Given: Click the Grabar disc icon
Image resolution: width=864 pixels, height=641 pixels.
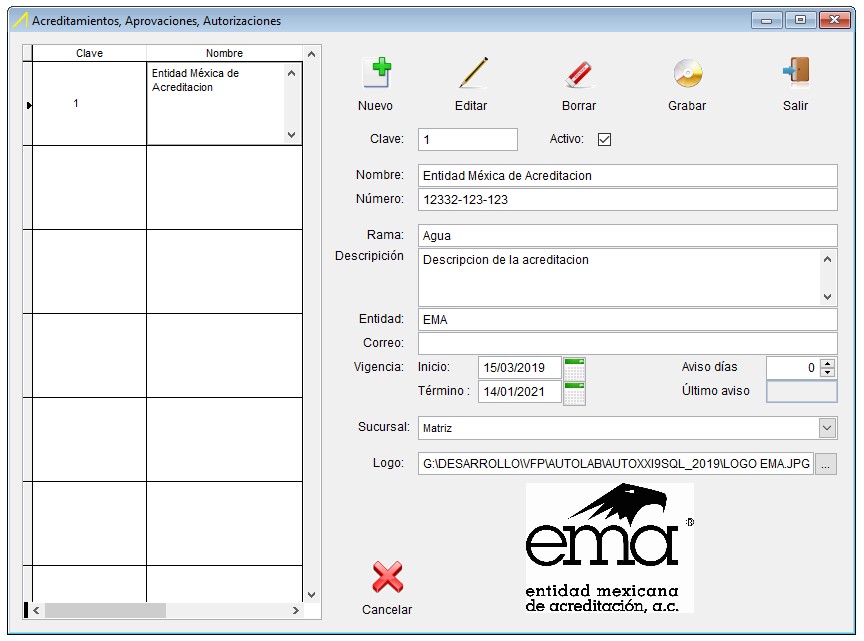Looking at the screenshot, I should [x=688, y=73].
